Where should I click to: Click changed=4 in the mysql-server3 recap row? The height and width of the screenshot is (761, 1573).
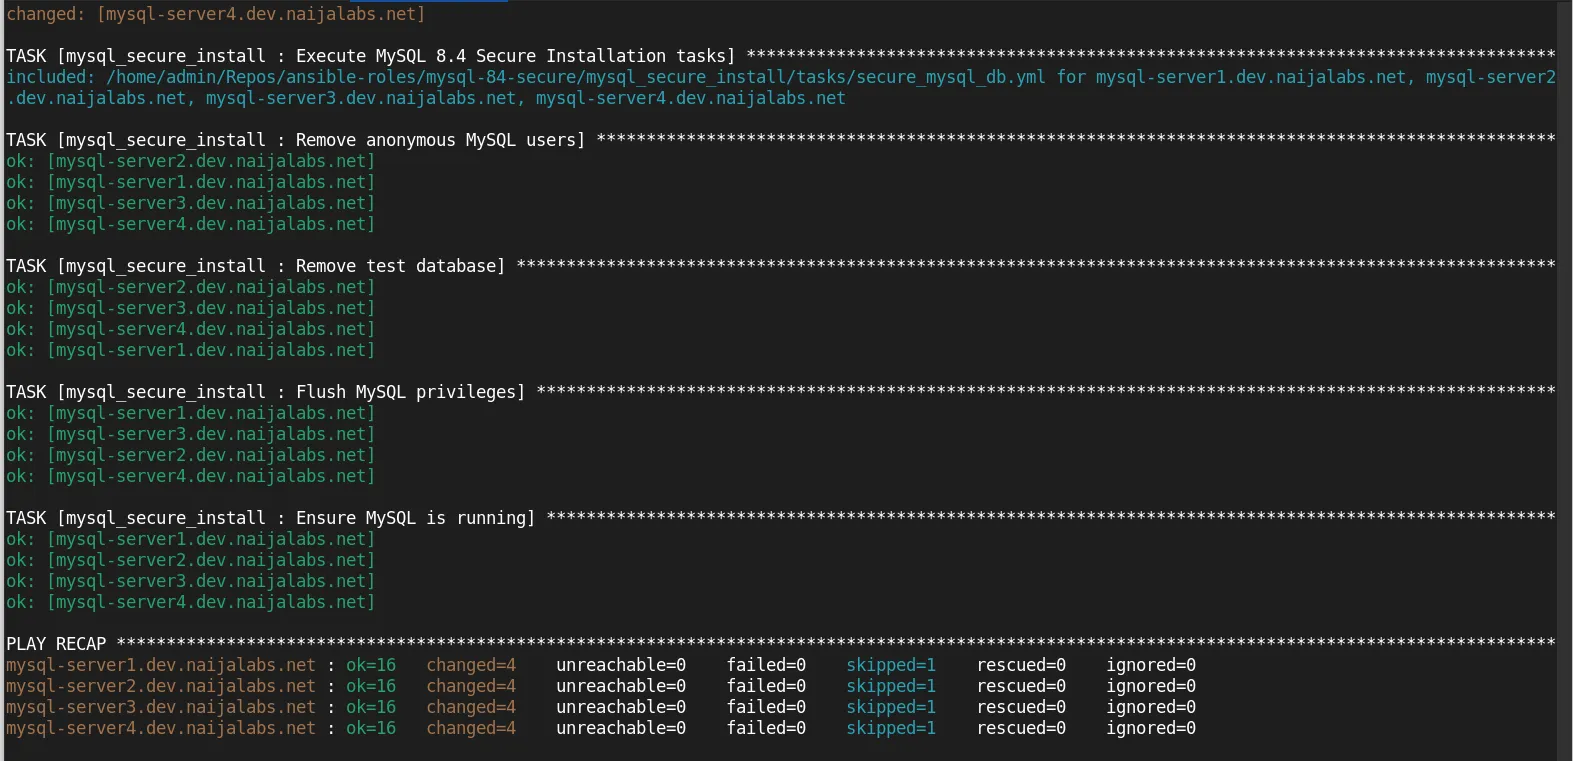click(x=471, y=707)
